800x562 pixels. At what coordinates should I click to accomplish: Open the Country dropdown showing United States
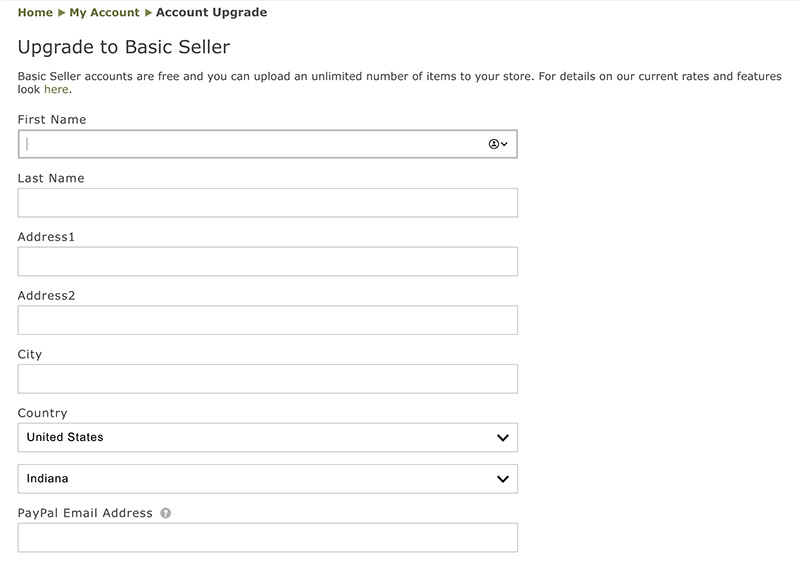click(x=267, y=437)
